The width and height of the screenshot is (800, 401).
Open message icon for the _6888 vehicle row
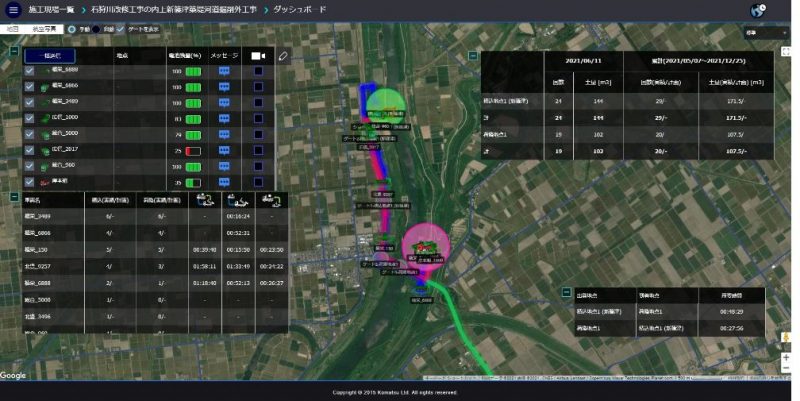tap(224, 71)
